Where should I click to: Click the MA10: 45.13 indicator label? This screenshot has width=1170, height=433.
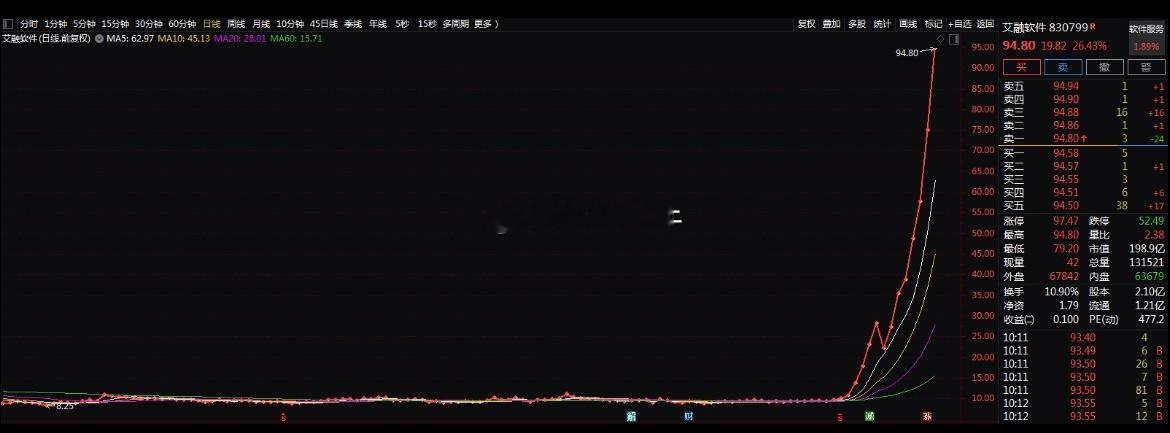coord(184,38)
